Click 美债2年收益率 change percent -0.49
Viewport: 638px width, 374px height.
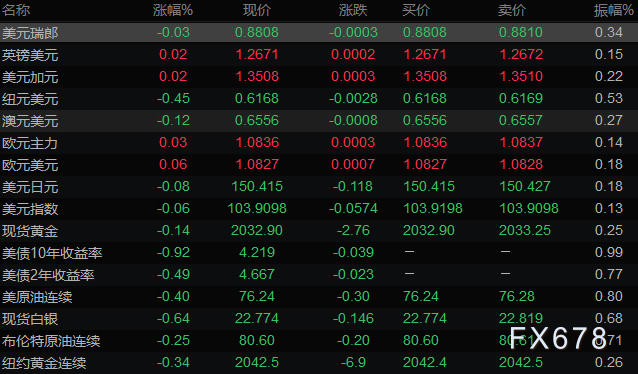pyautogui.click(x=173, y=274)
